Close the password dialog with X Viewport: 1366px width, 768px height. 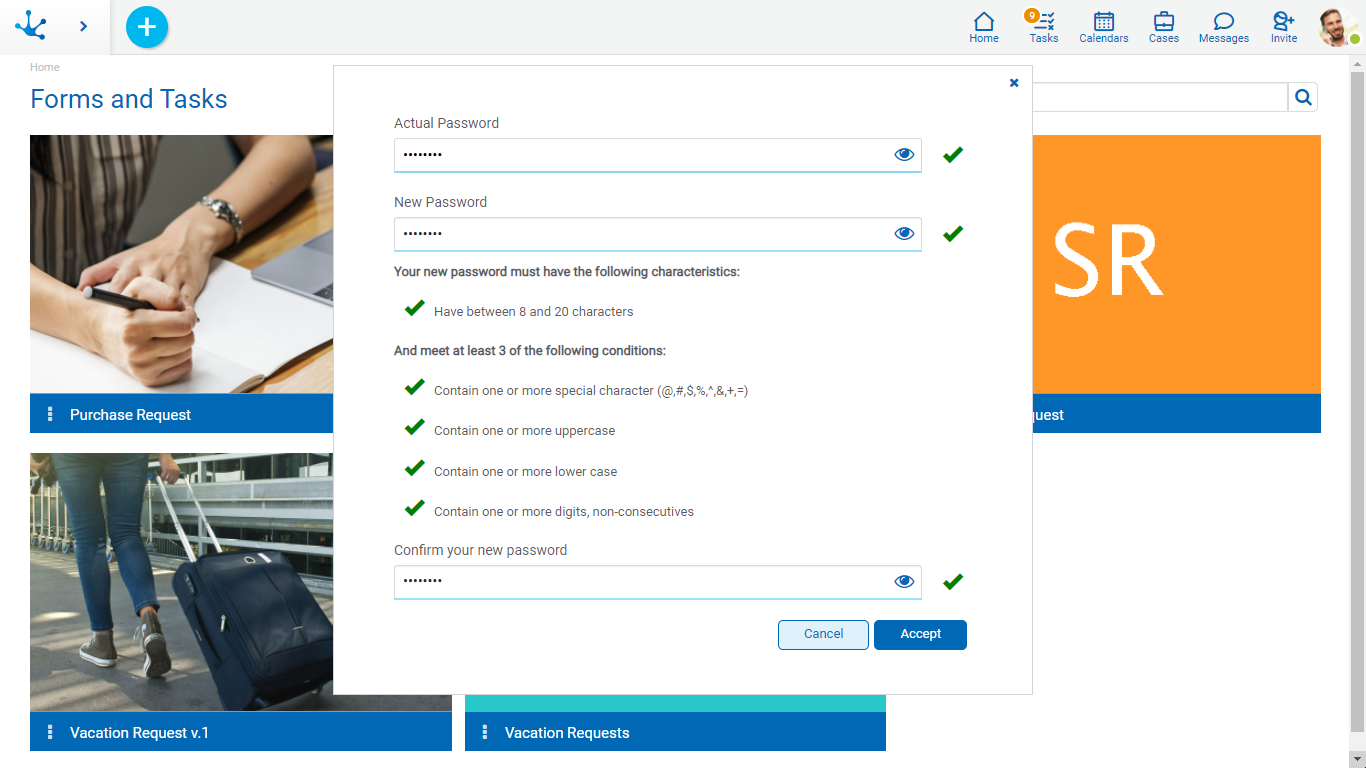click(x=1014, y=83)
